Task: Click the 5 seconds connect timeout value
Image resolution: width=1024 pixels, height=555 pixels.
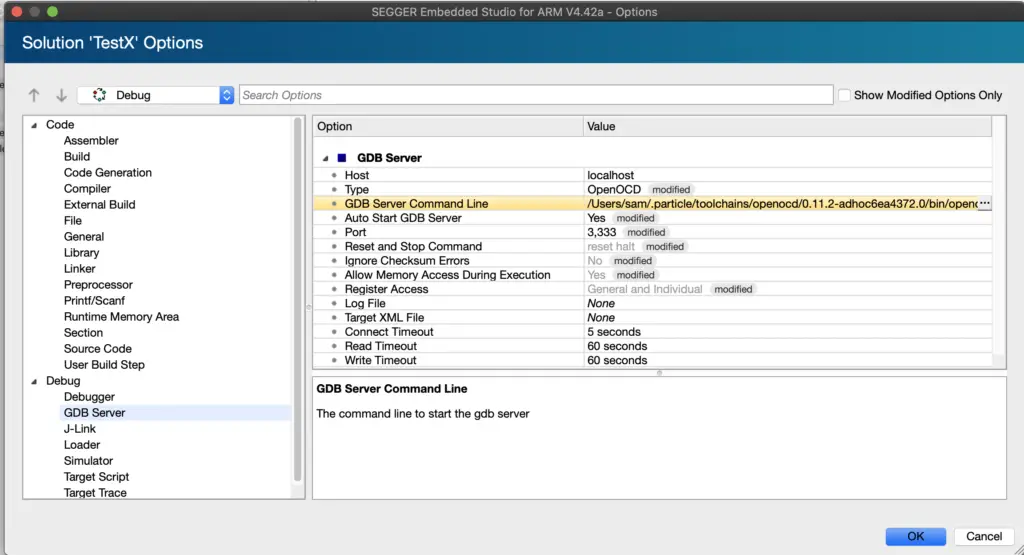Action: (614, 332)
